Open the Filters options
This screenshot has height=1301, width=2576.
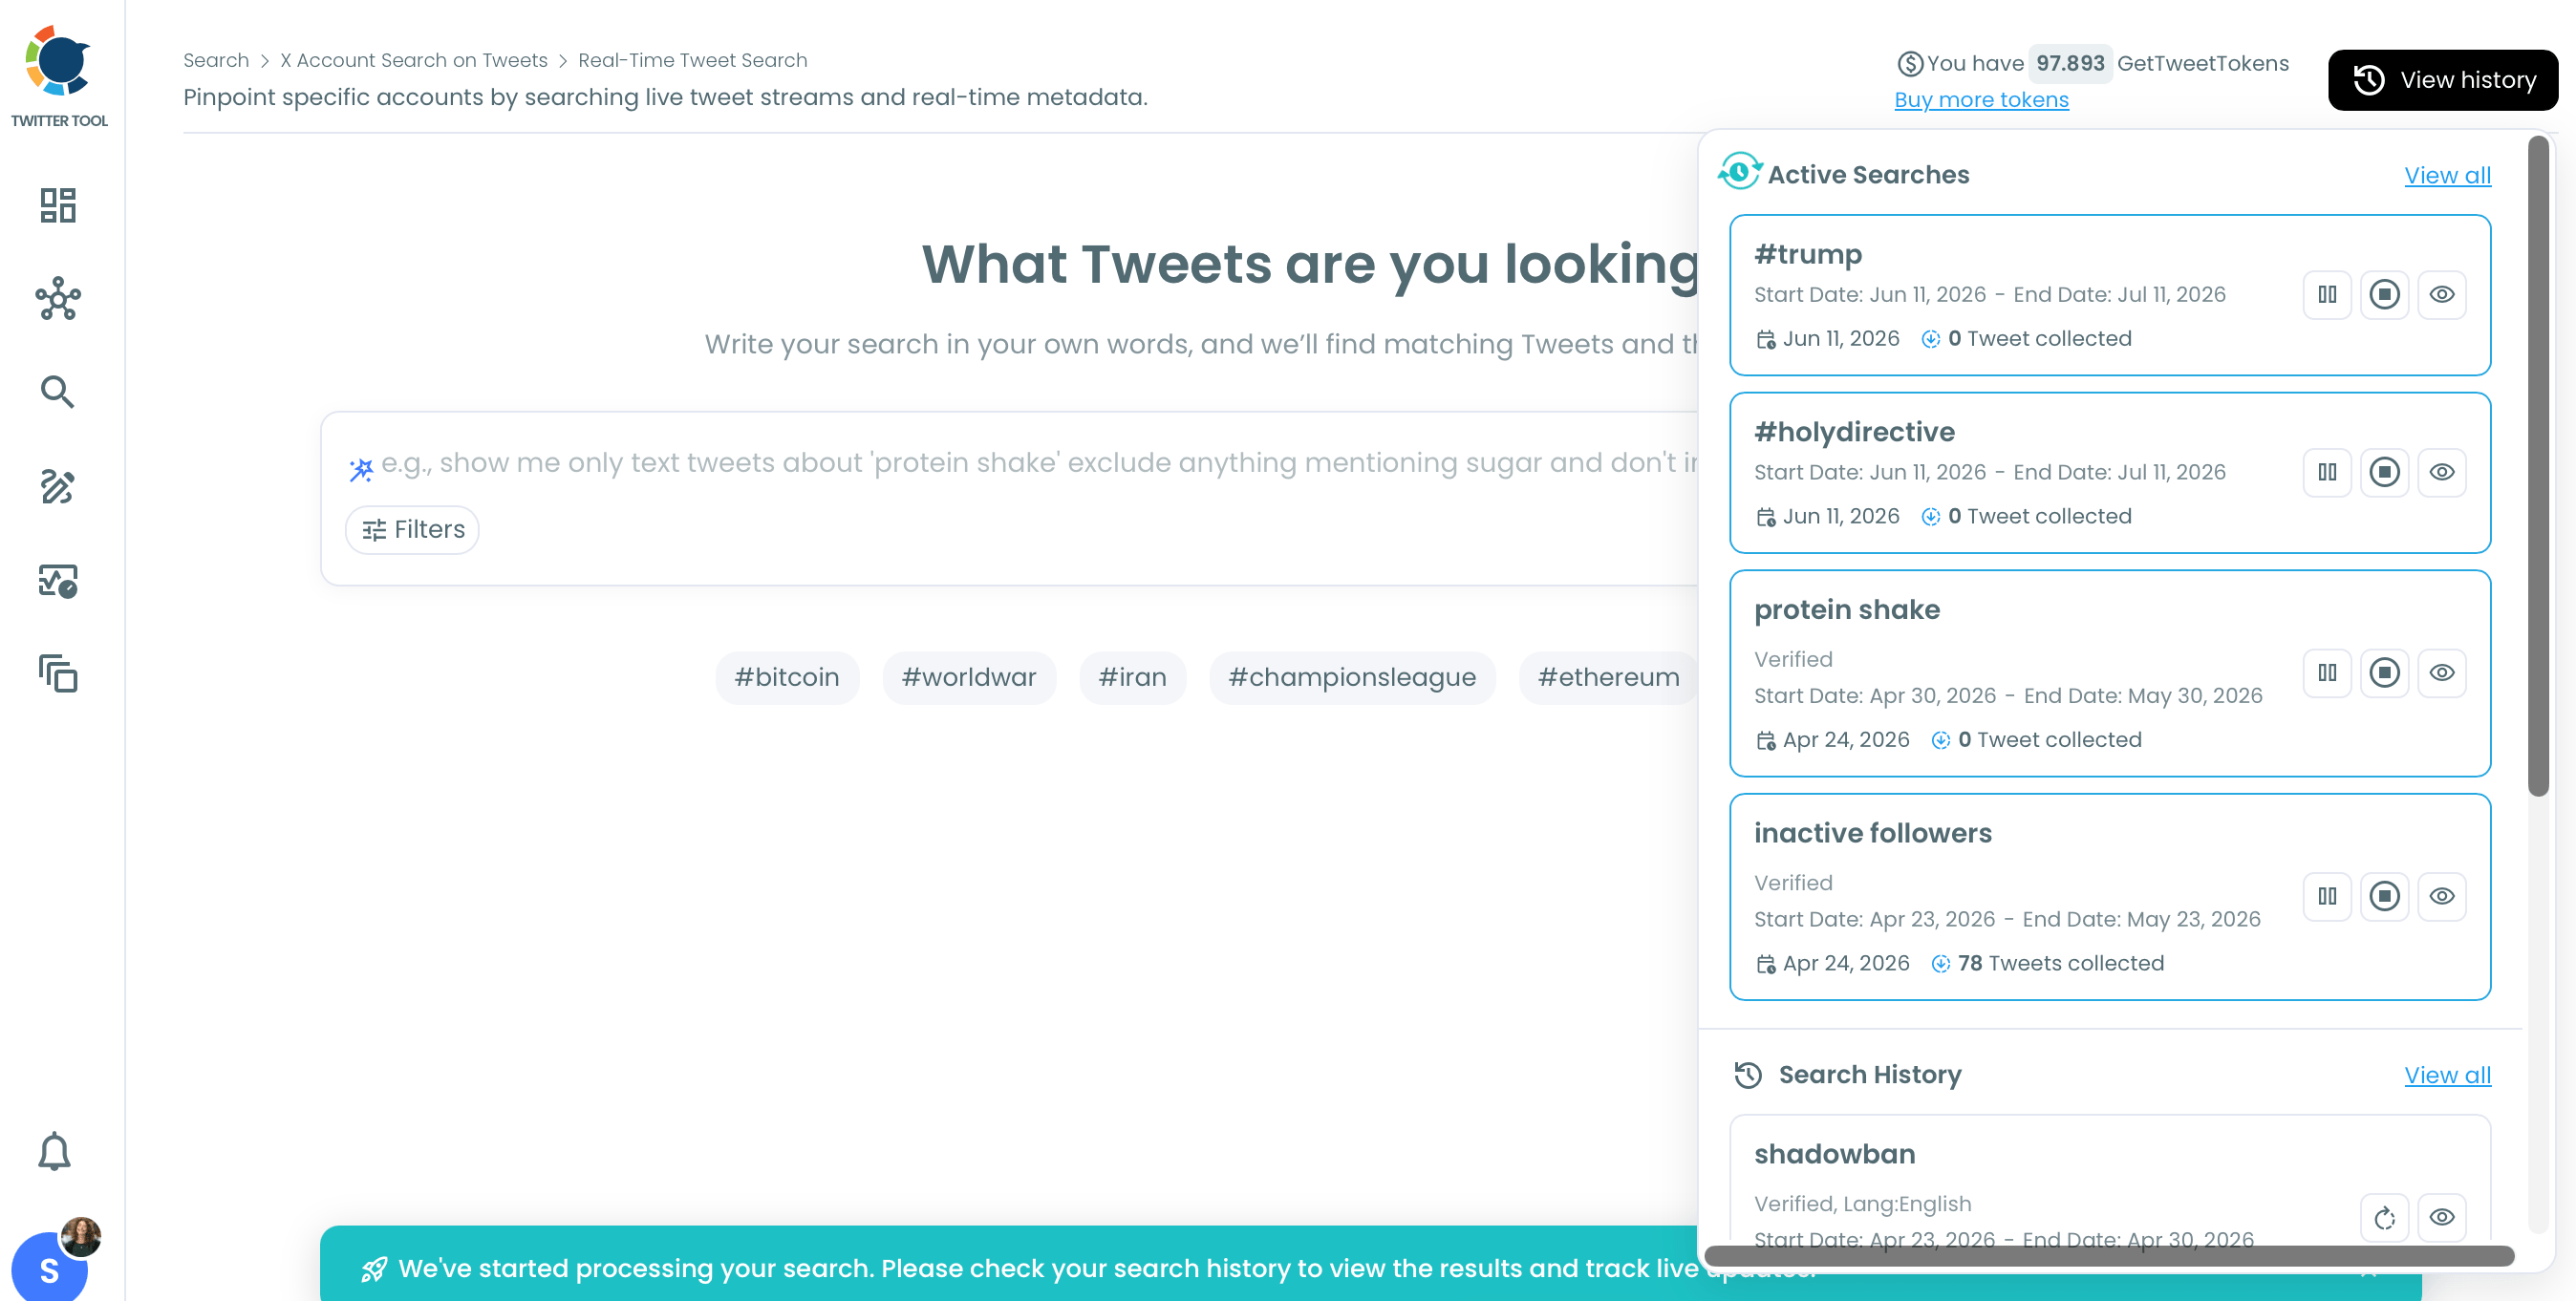[412, 530]
